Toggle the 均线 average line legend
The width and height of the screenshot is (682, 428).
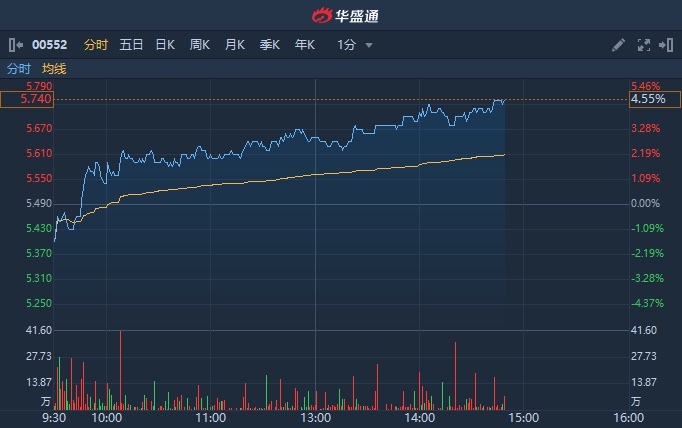(54, 69)
